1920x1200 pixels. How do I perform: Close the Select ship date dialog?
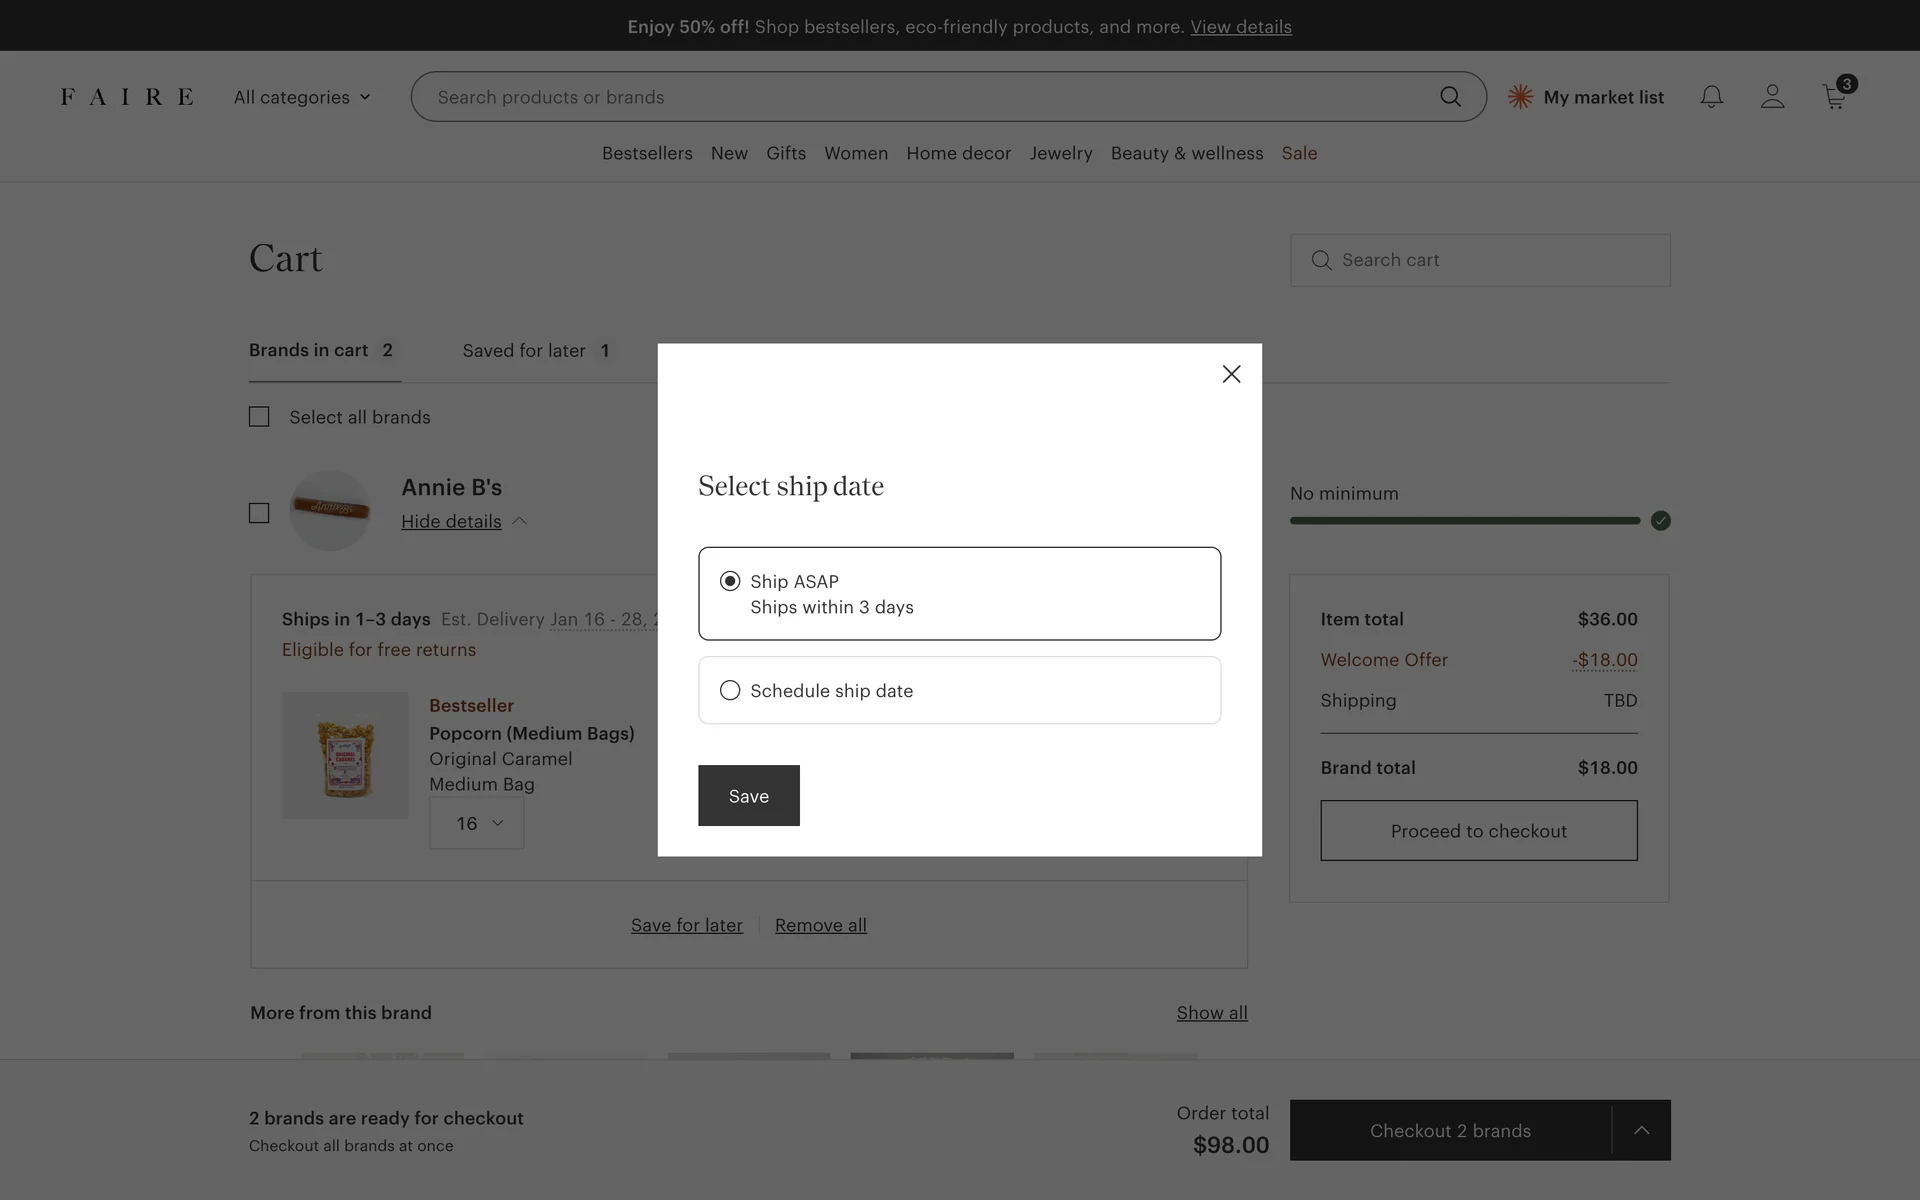click(1231, 374)
